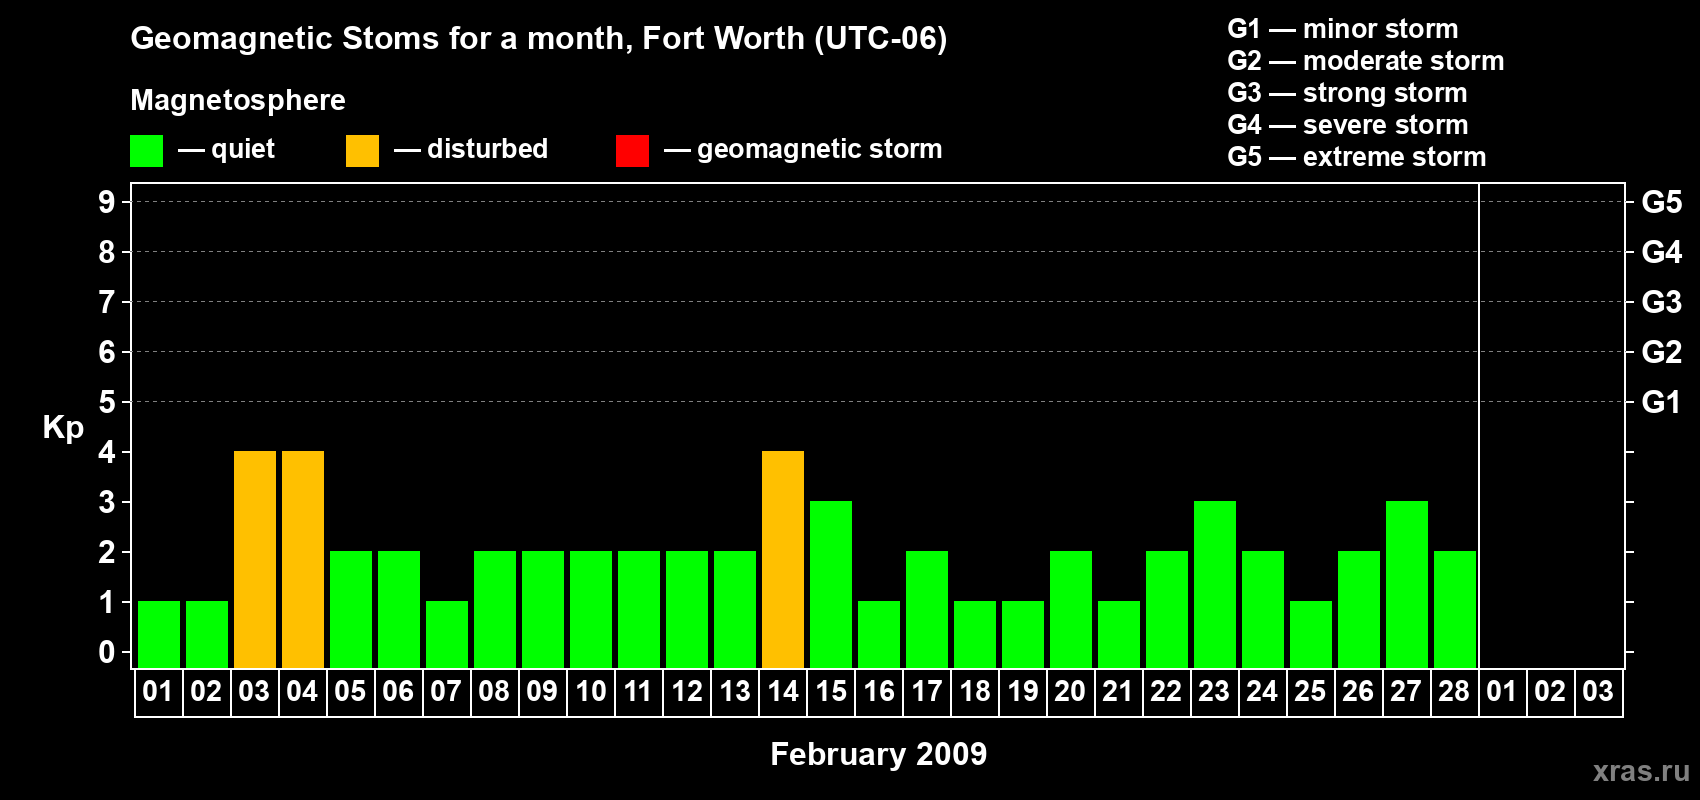1700x800 pixels.
Task: Click date label 12 on the axis
Action: pyautogui.click(x=686, y=692)
